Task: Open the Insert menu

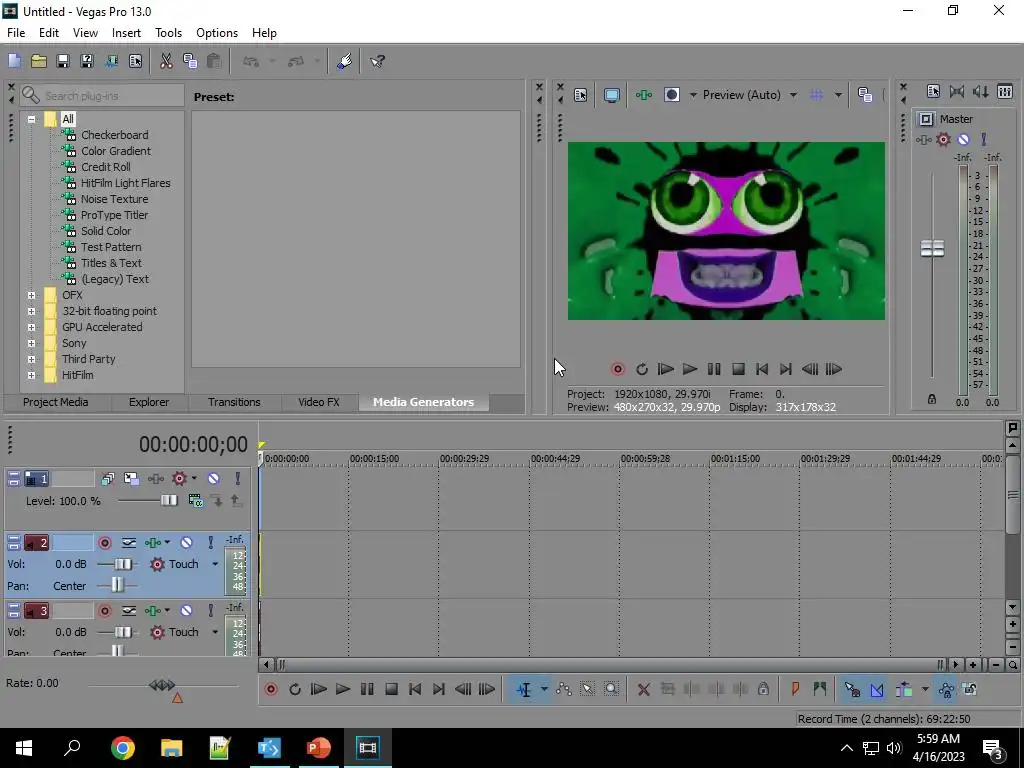Action: pos(126,33)
